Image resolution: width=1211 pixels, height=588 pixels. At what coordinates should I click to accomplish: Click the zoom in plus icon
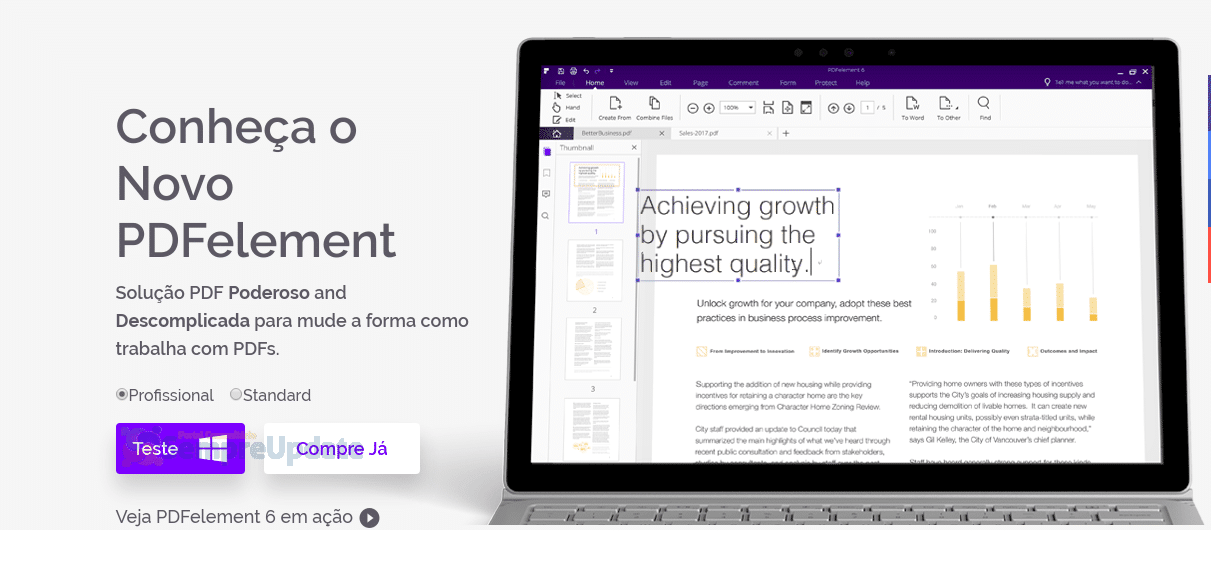coord(709,108)
